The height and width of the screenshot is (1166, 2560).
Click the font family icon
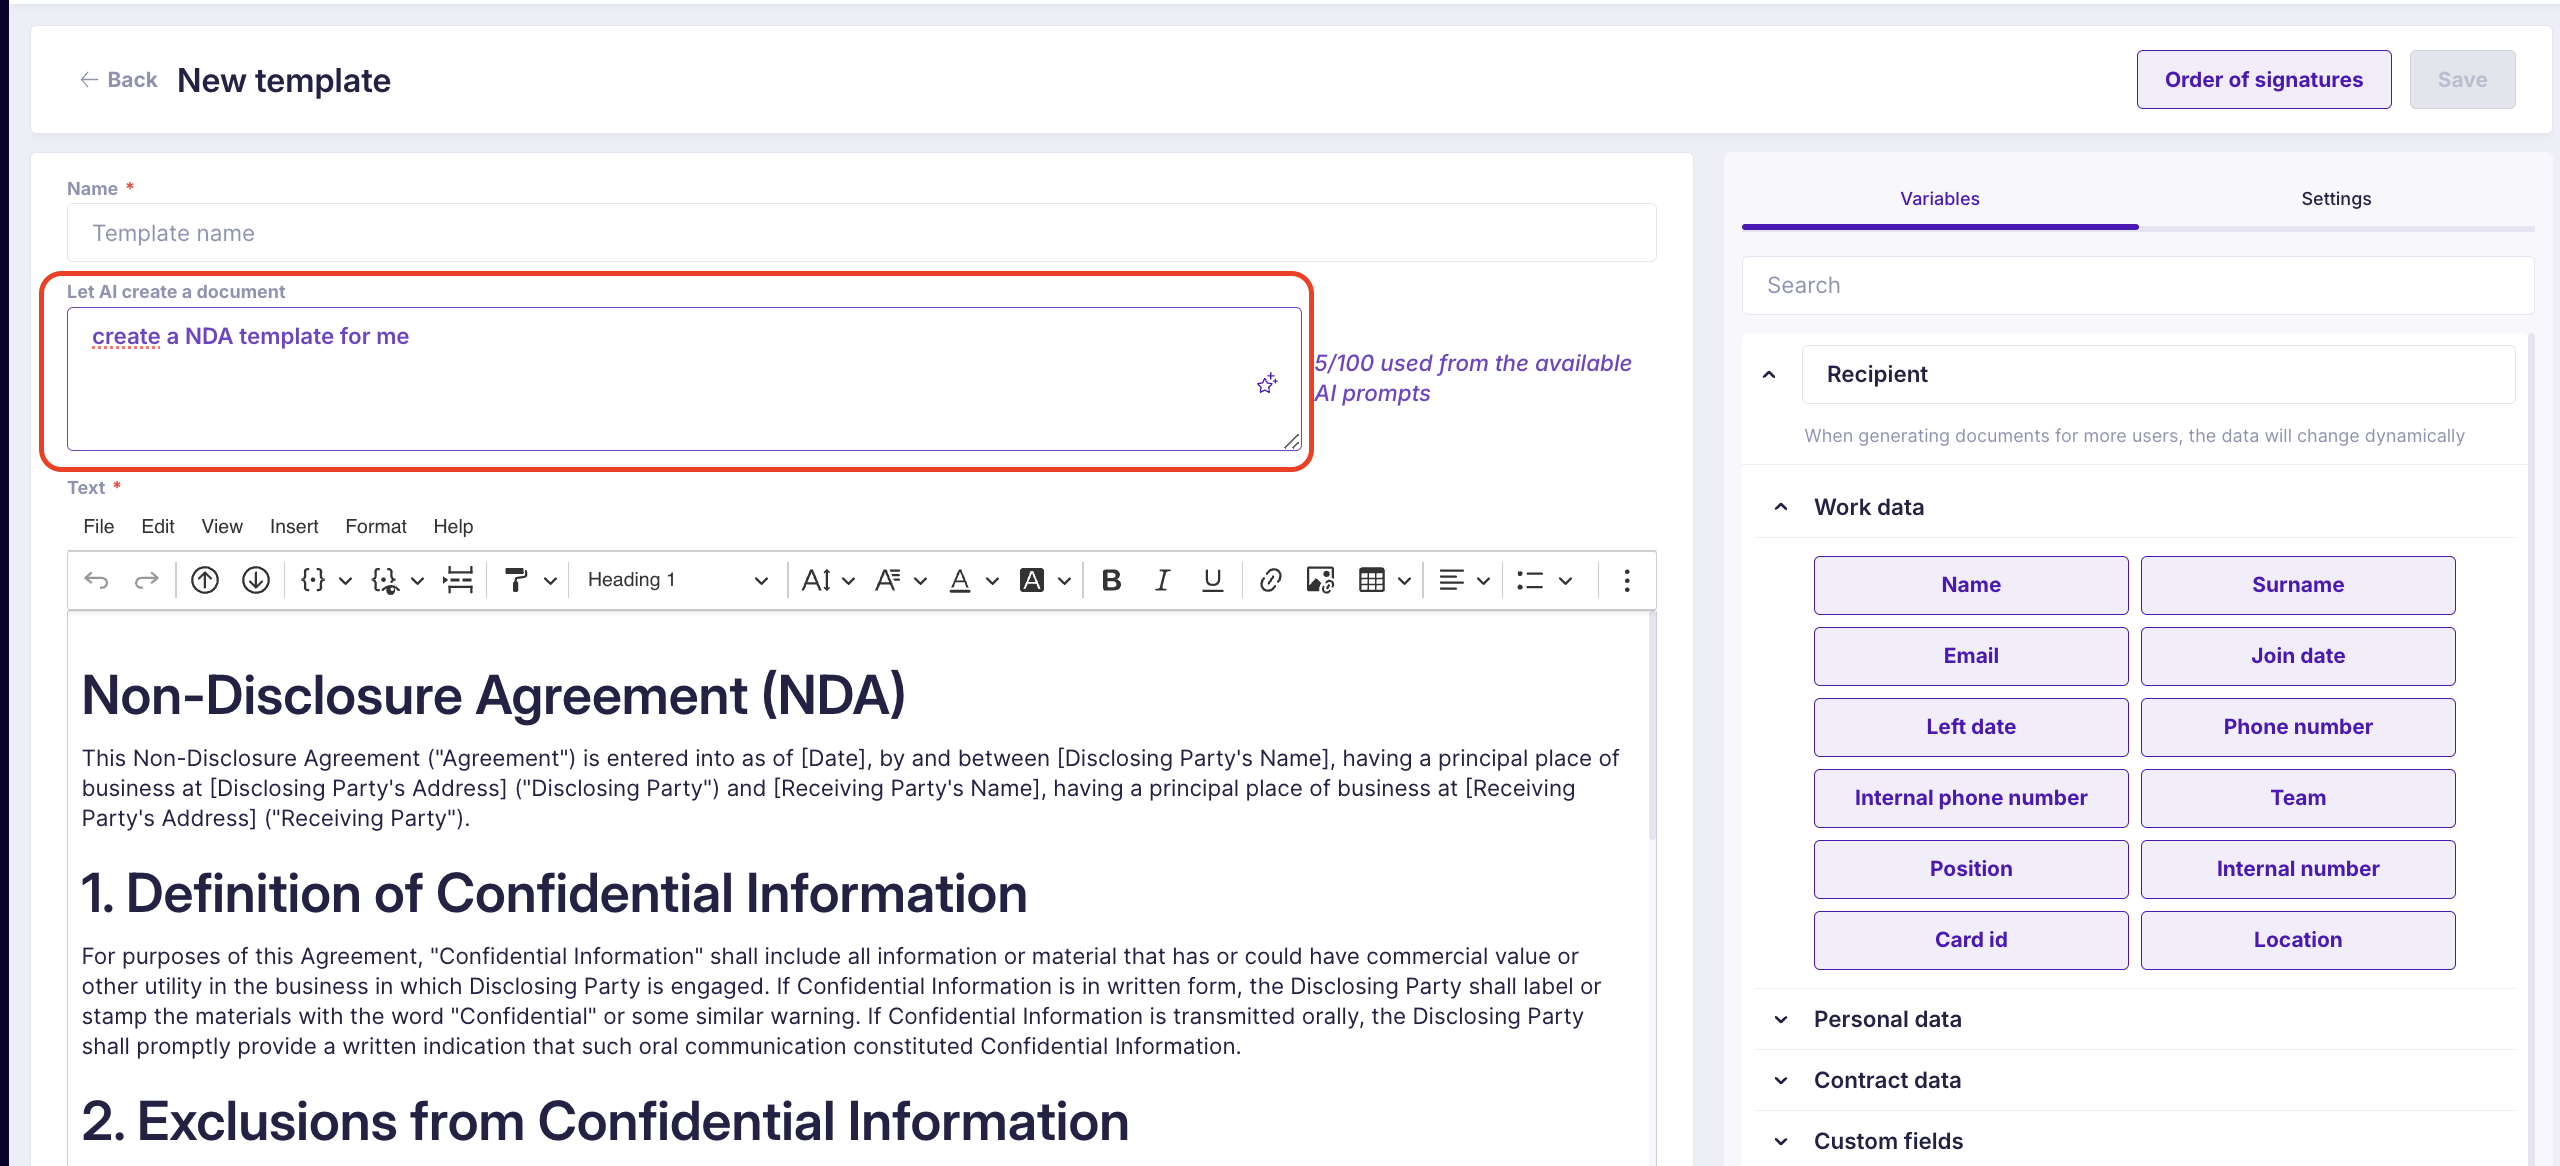pyautogui.click(x=887, y=580)
